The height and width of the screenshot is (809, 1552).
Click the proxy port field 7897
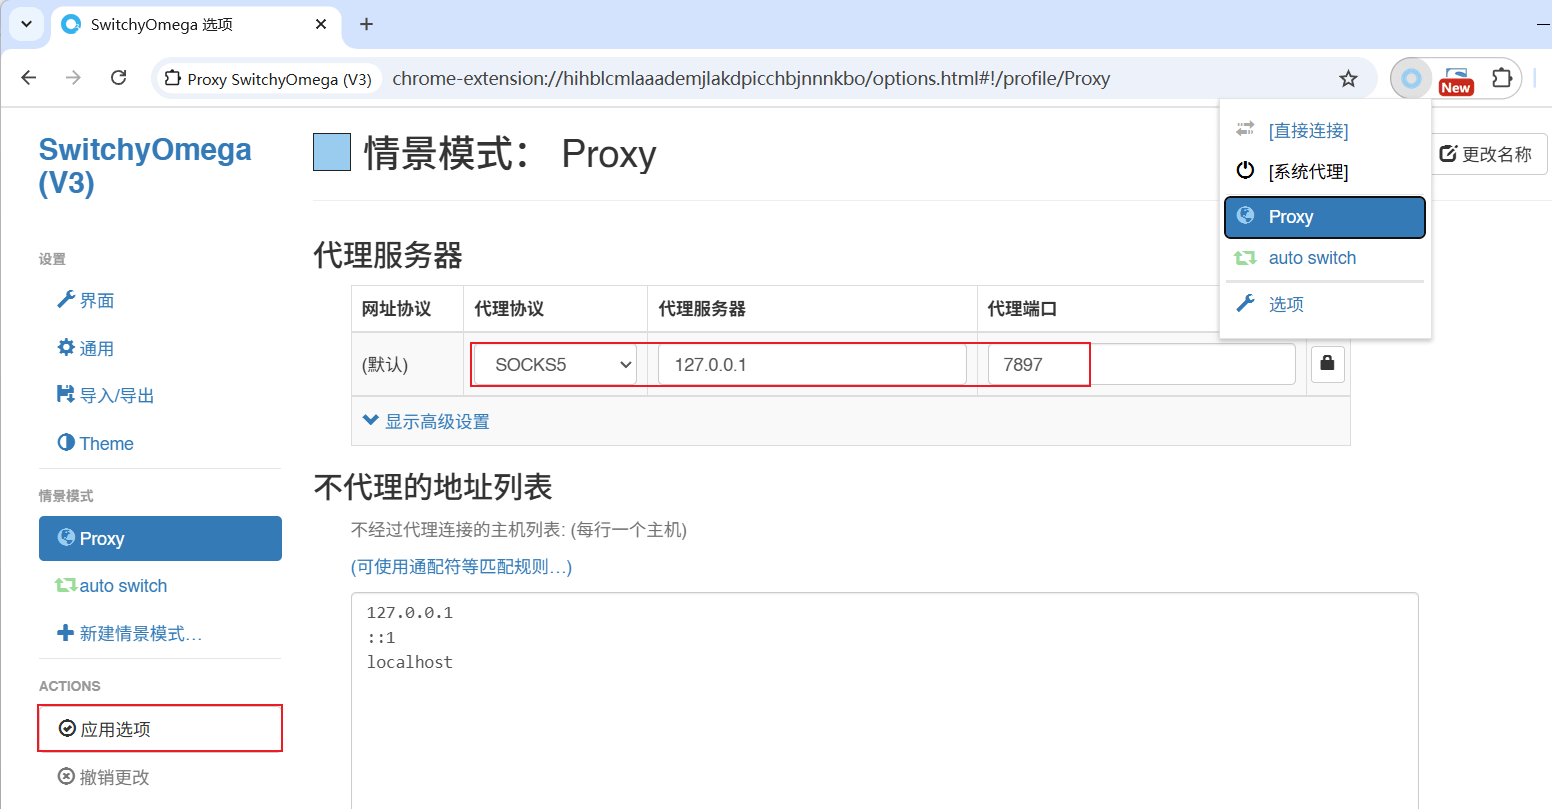click(x=1141, y=365)
